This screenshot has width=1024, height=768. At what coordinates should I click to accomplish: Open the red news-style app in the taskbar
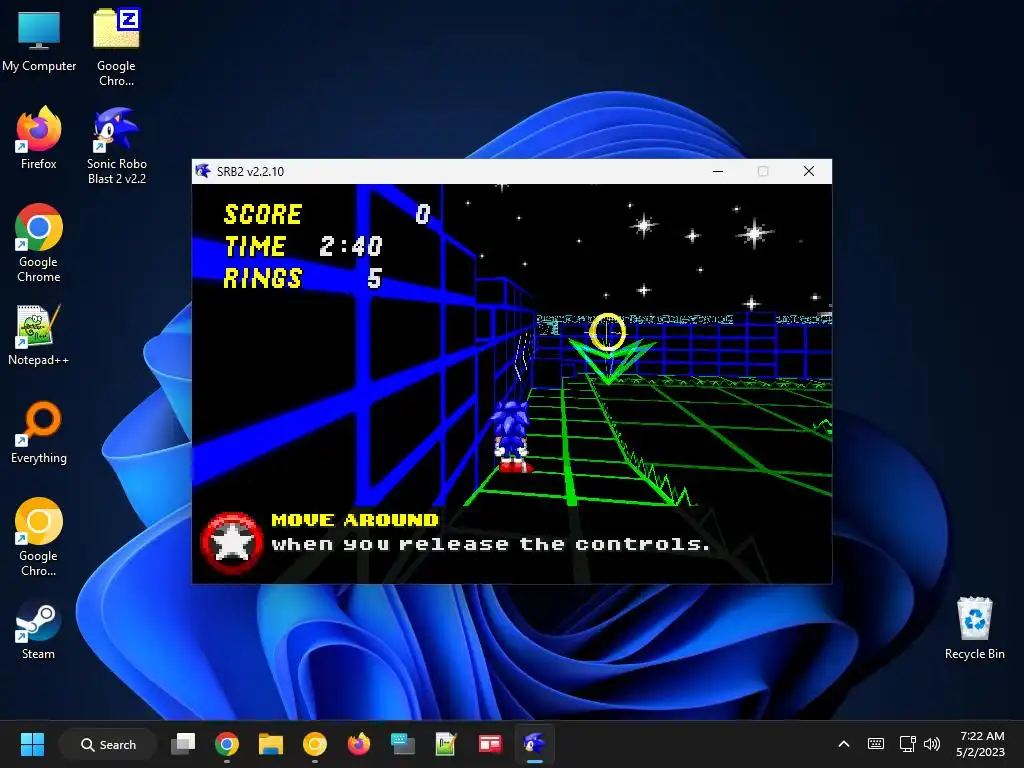[x=490, y=744]
